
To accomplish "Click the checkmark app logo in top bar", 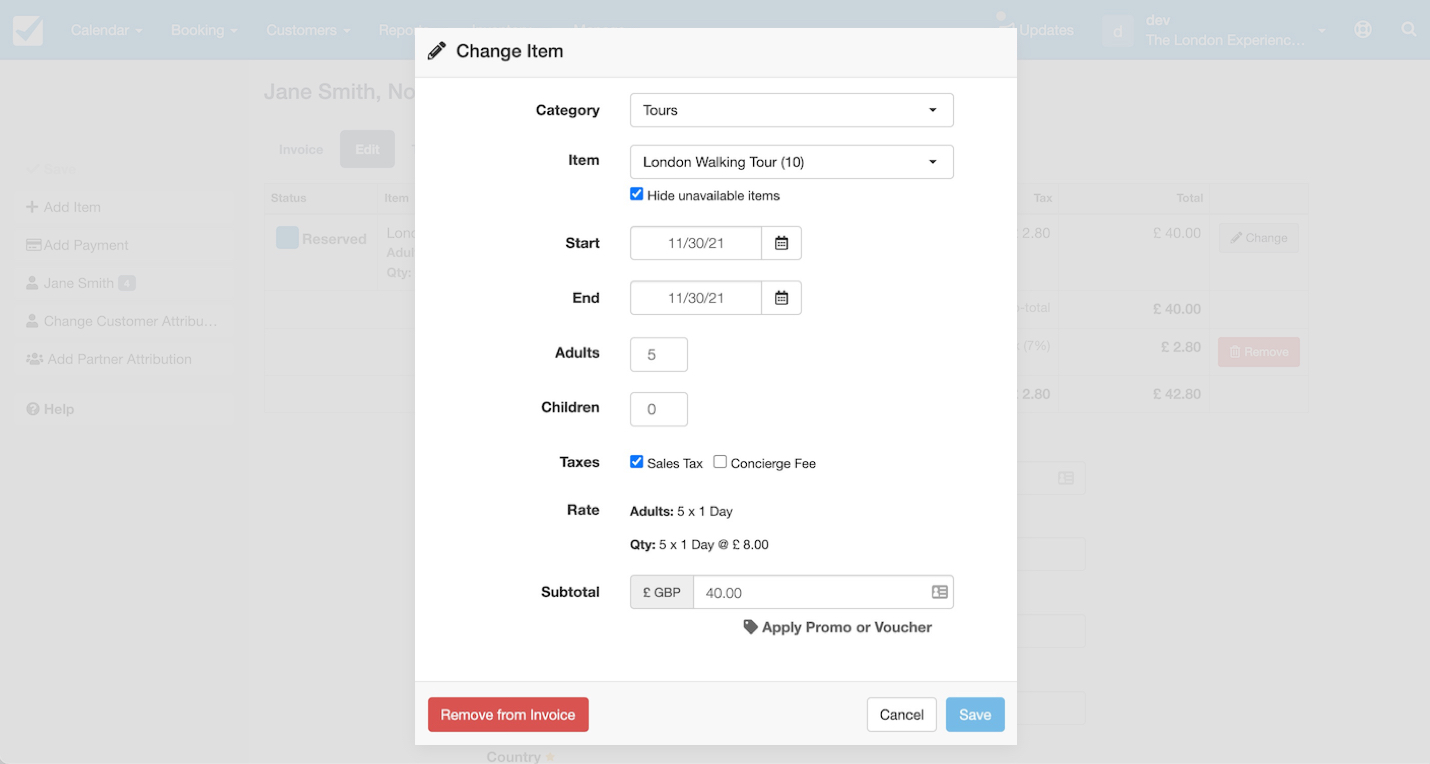I will coord(28,30).
